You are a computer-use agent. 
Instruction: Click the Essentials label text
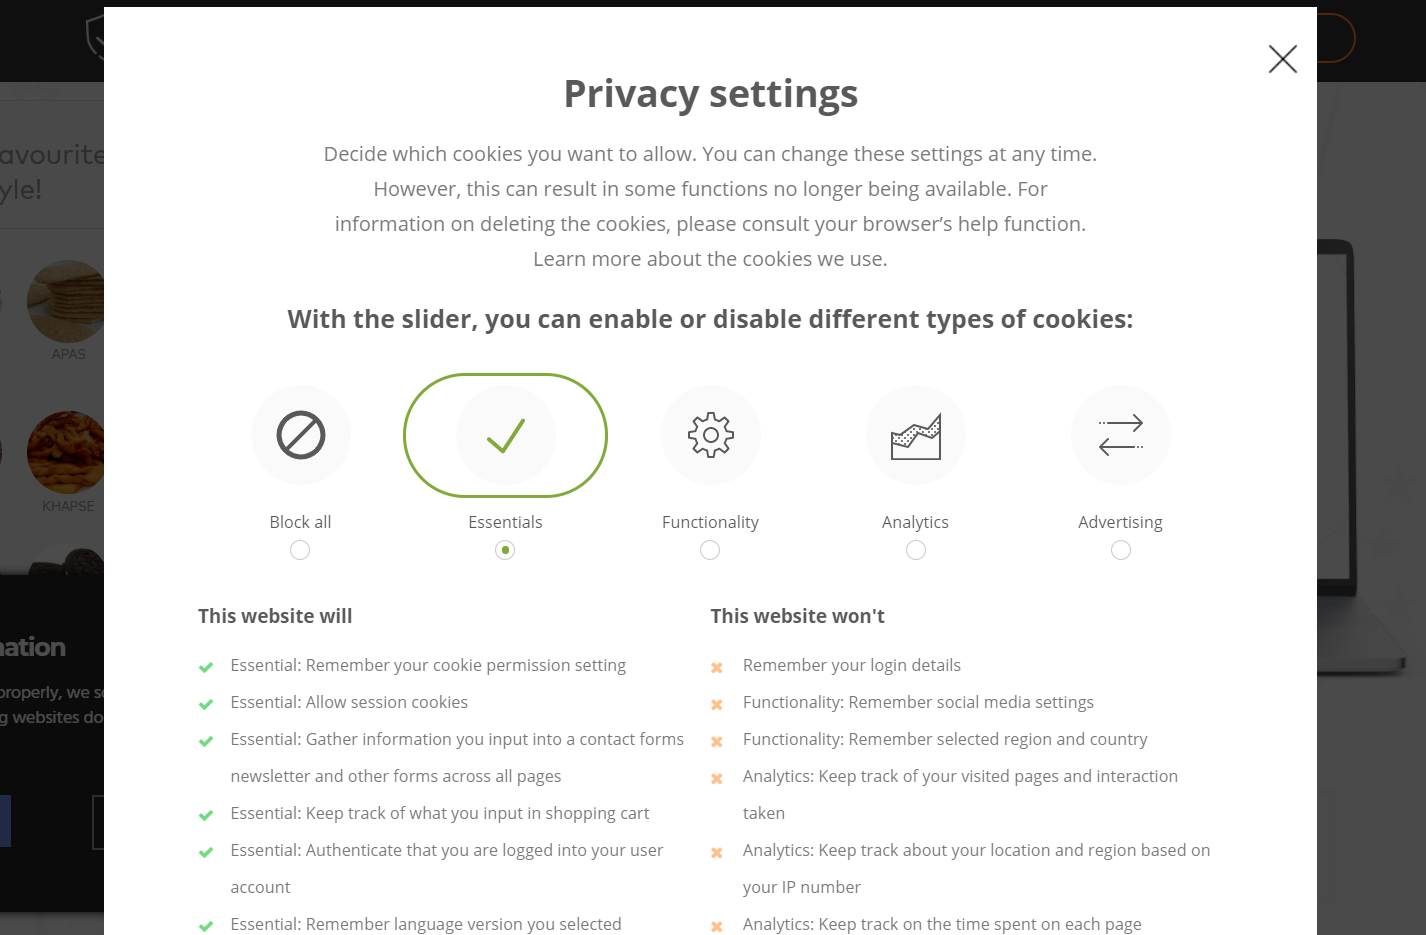pos(505,522)
